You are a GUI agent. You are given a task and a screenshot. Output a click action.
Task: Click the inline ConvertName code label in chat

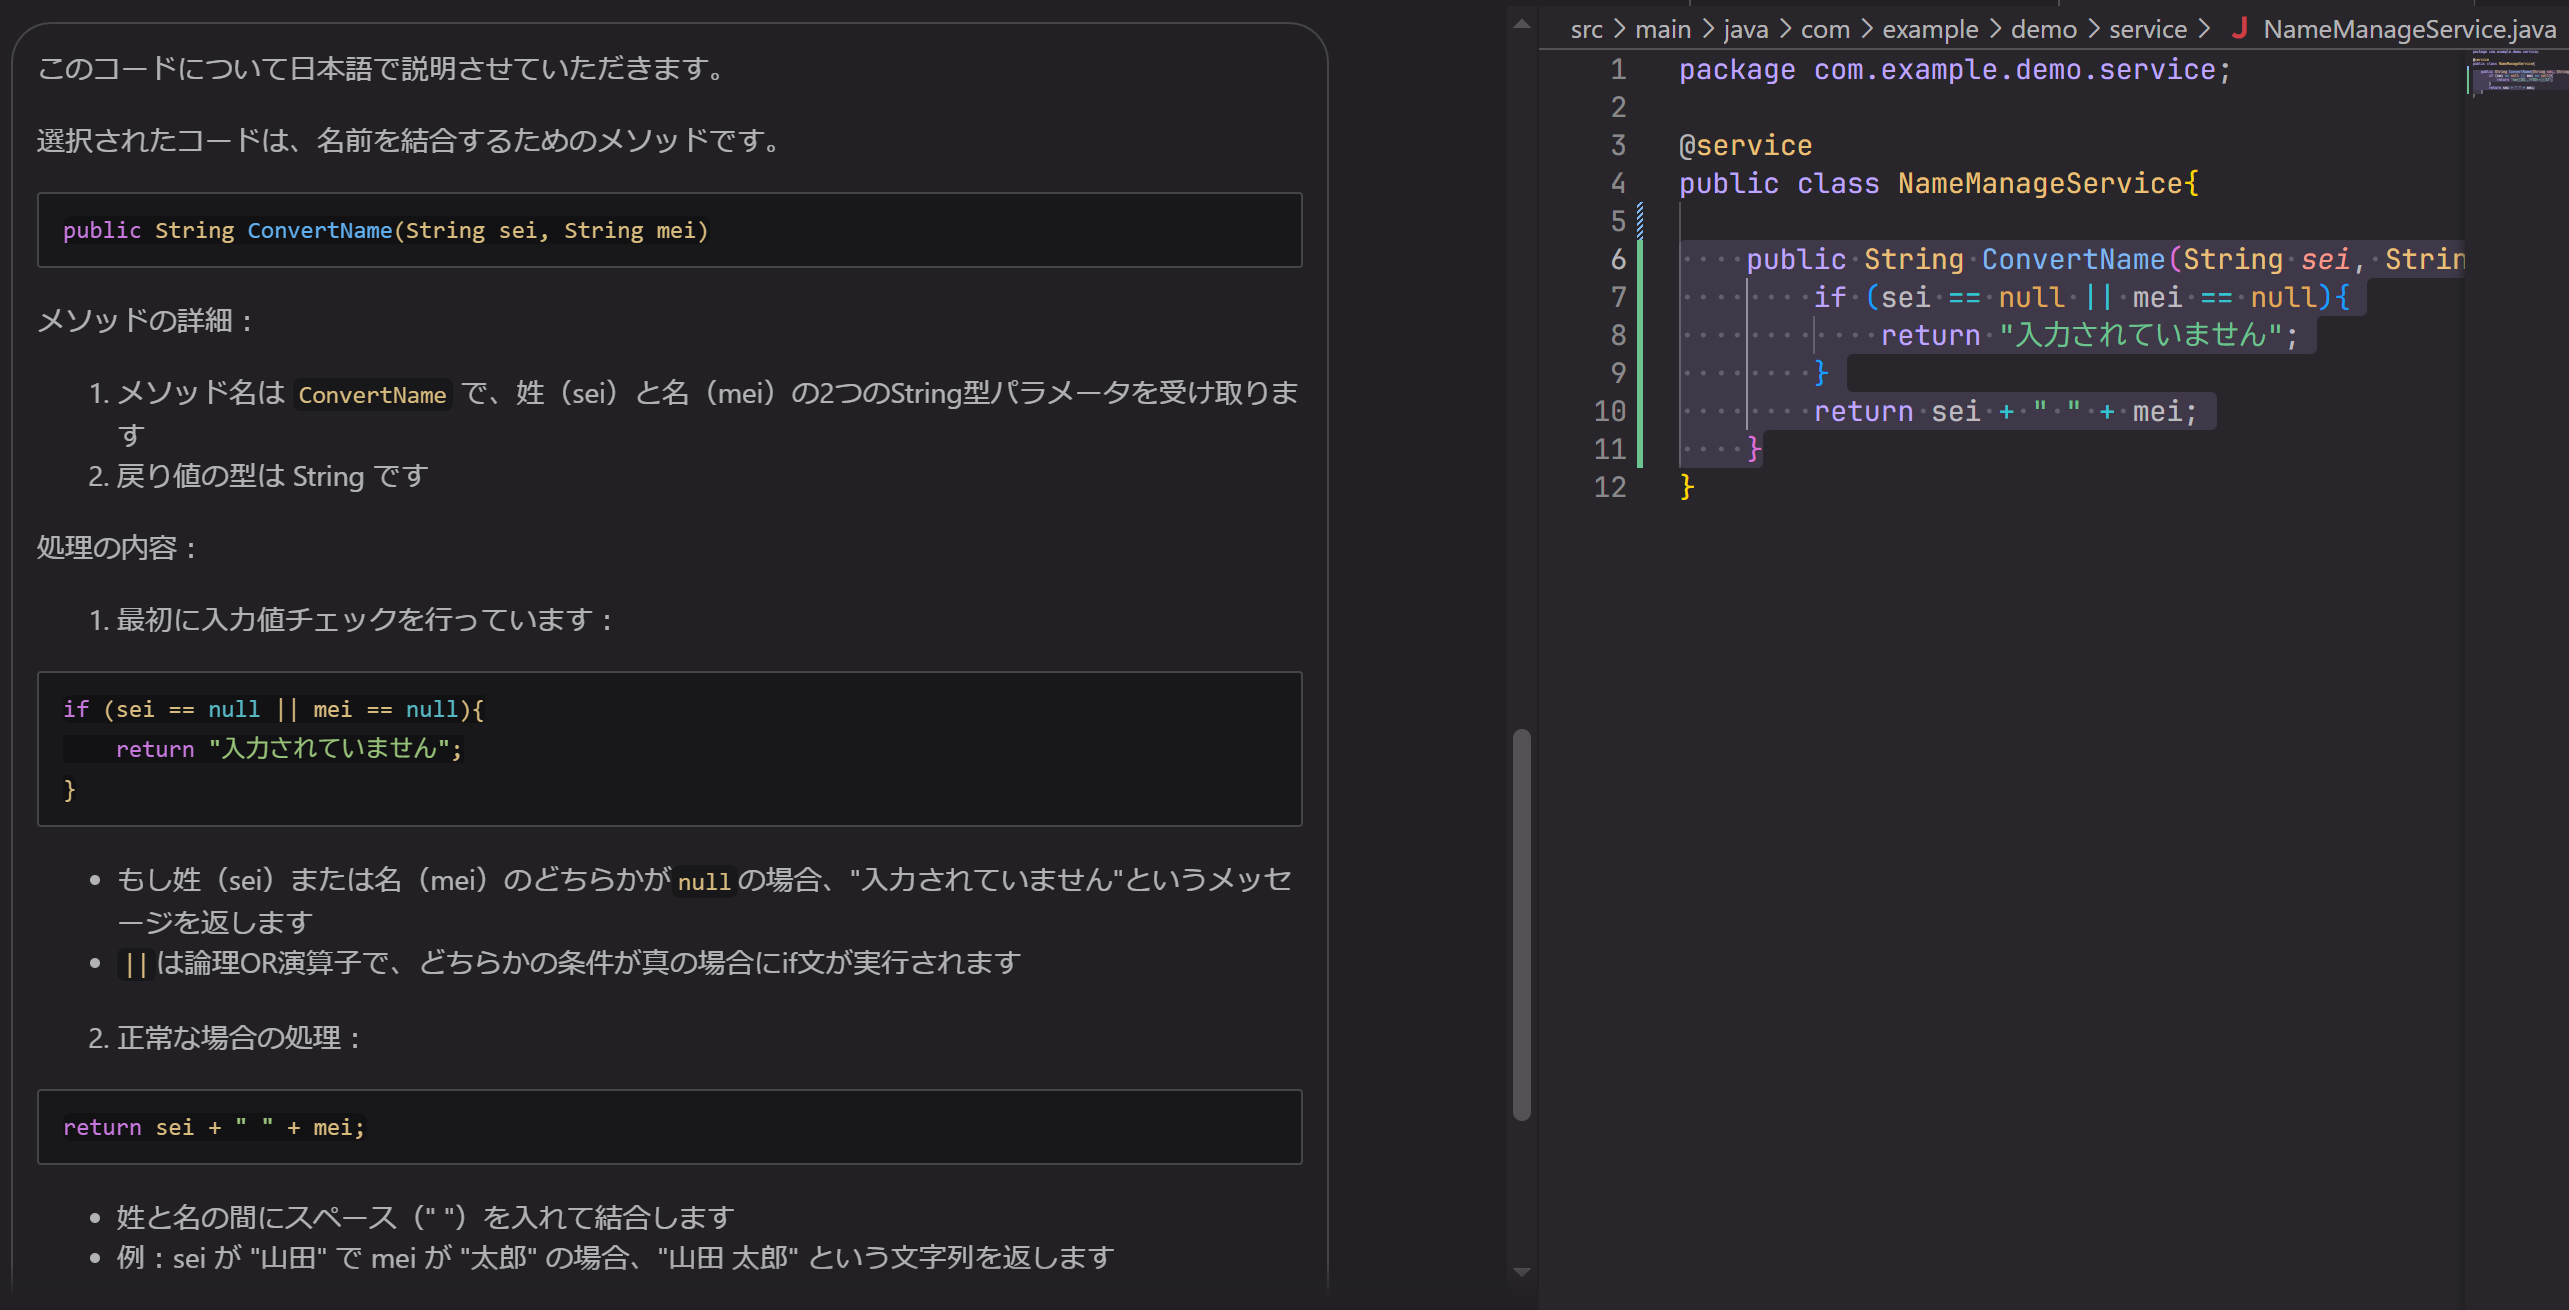[372, 395]
